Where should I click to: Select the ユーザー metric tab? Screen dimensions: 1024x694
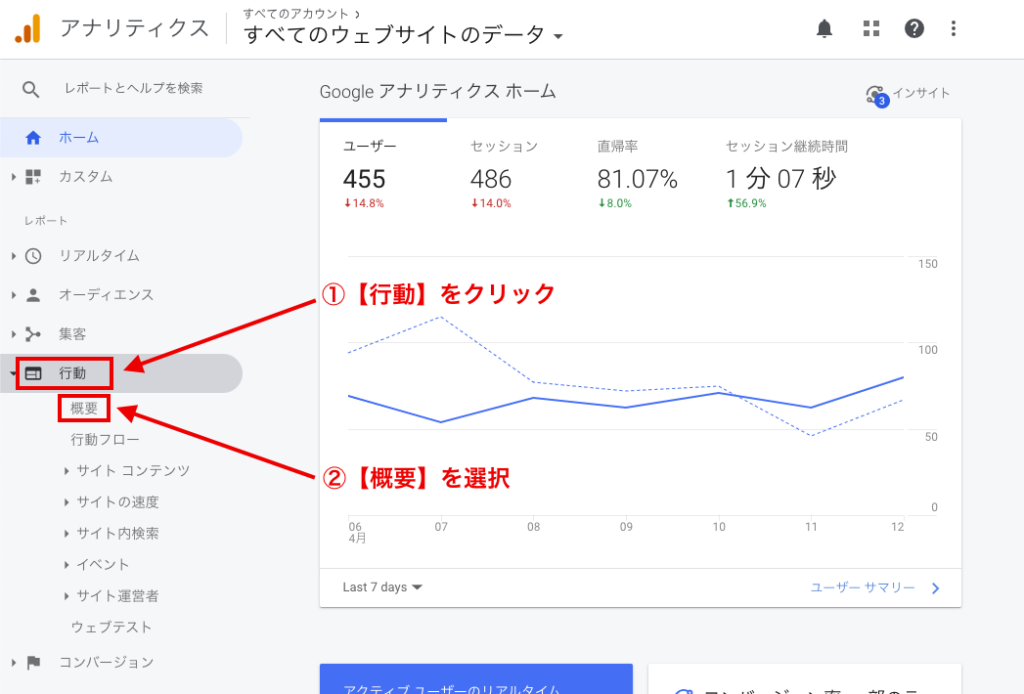click(383, 175)
